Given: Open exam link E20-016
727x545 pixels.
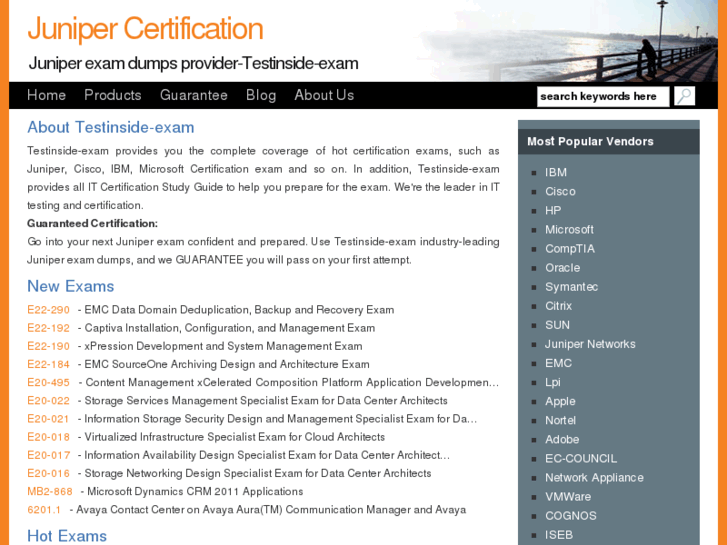Looking at the screenshot, I should pyautogui.click(x=48, y=473).
